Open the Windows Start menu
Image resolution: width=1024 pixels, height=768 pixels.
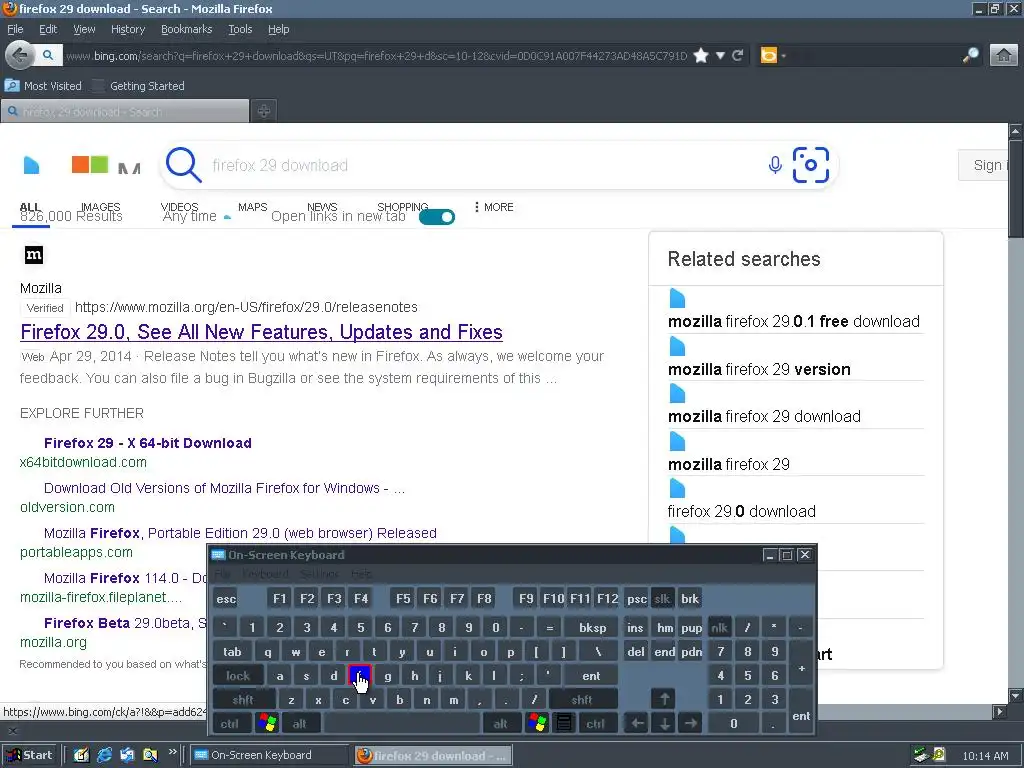pos(29,756)
